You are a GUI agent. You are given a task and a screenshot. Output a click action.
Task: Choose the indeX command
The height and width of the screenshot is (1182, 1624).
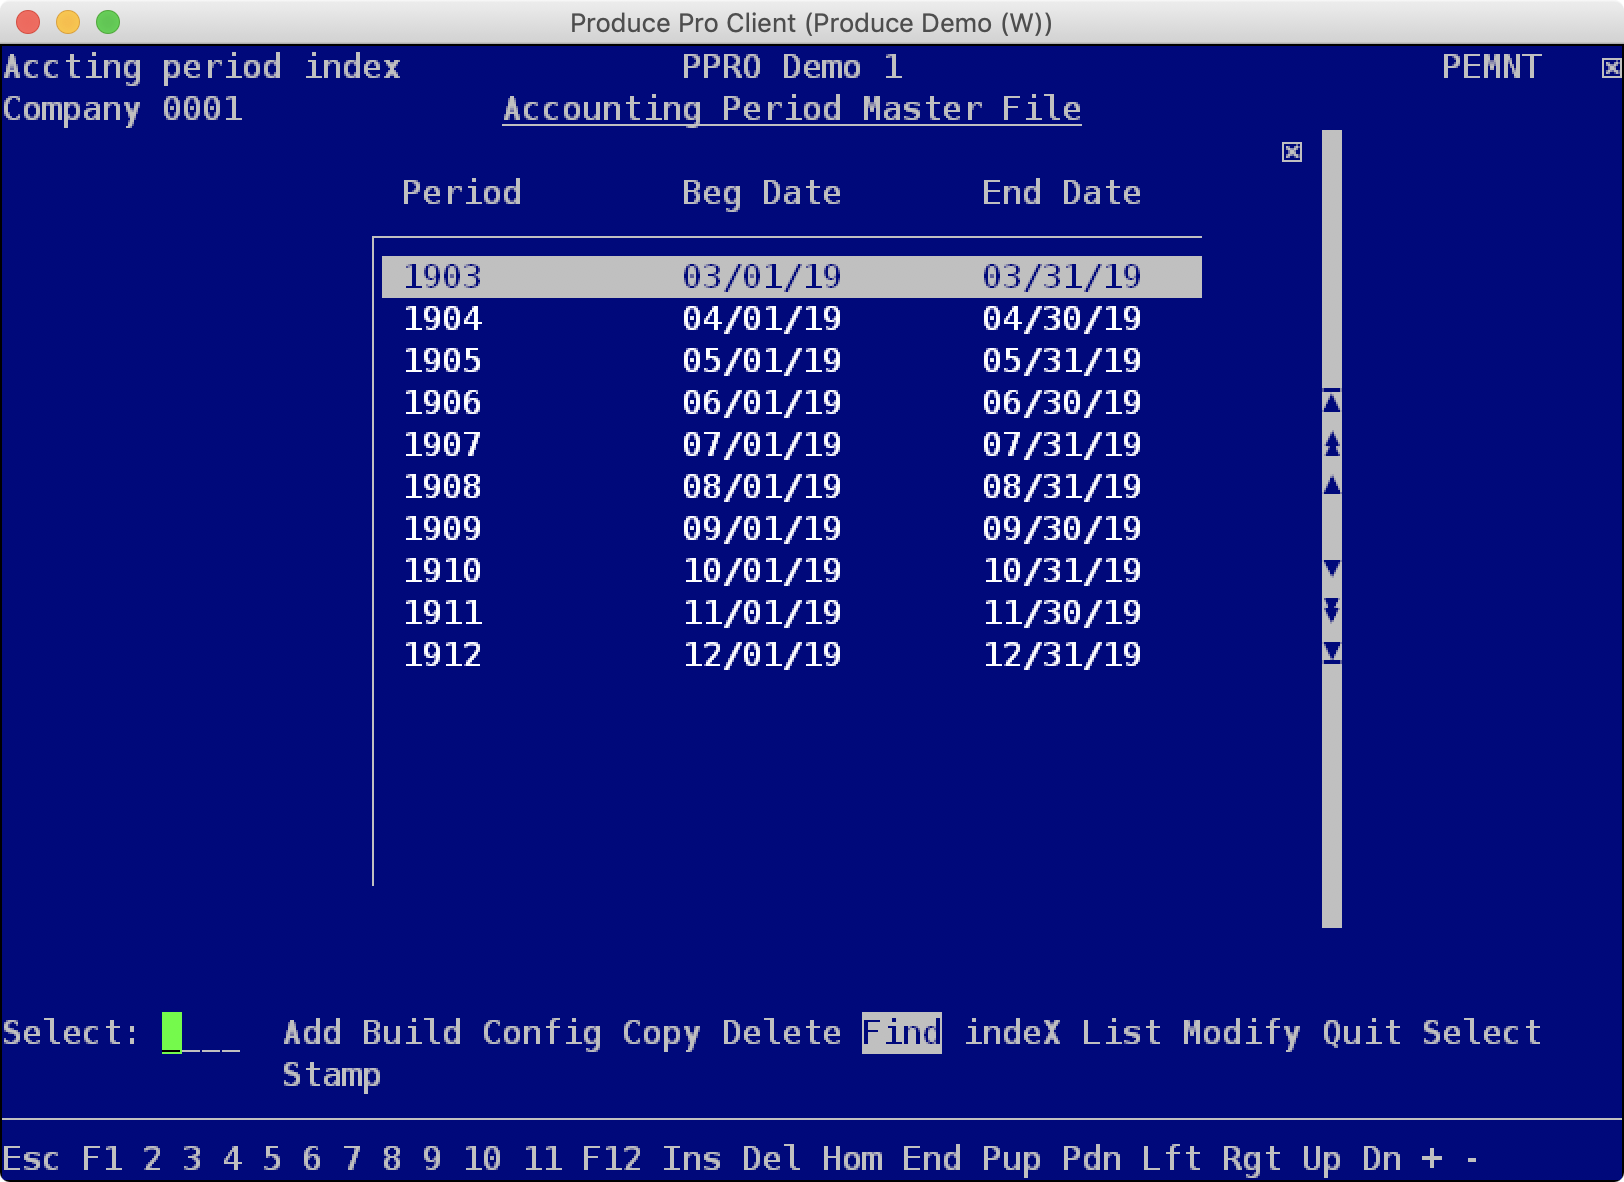point(1012,1032)
